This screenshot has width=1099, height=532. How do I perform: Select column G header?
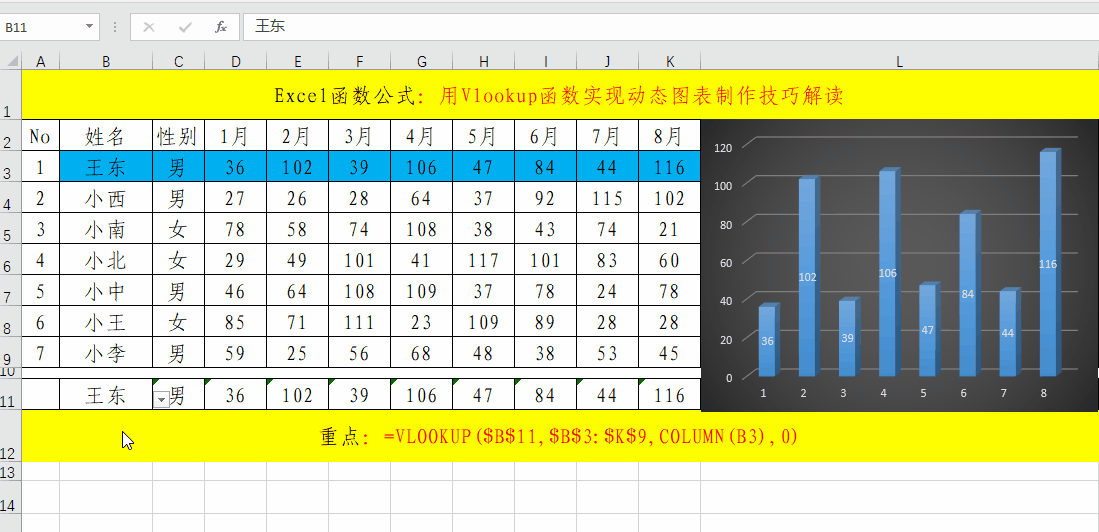pos(421,62)
